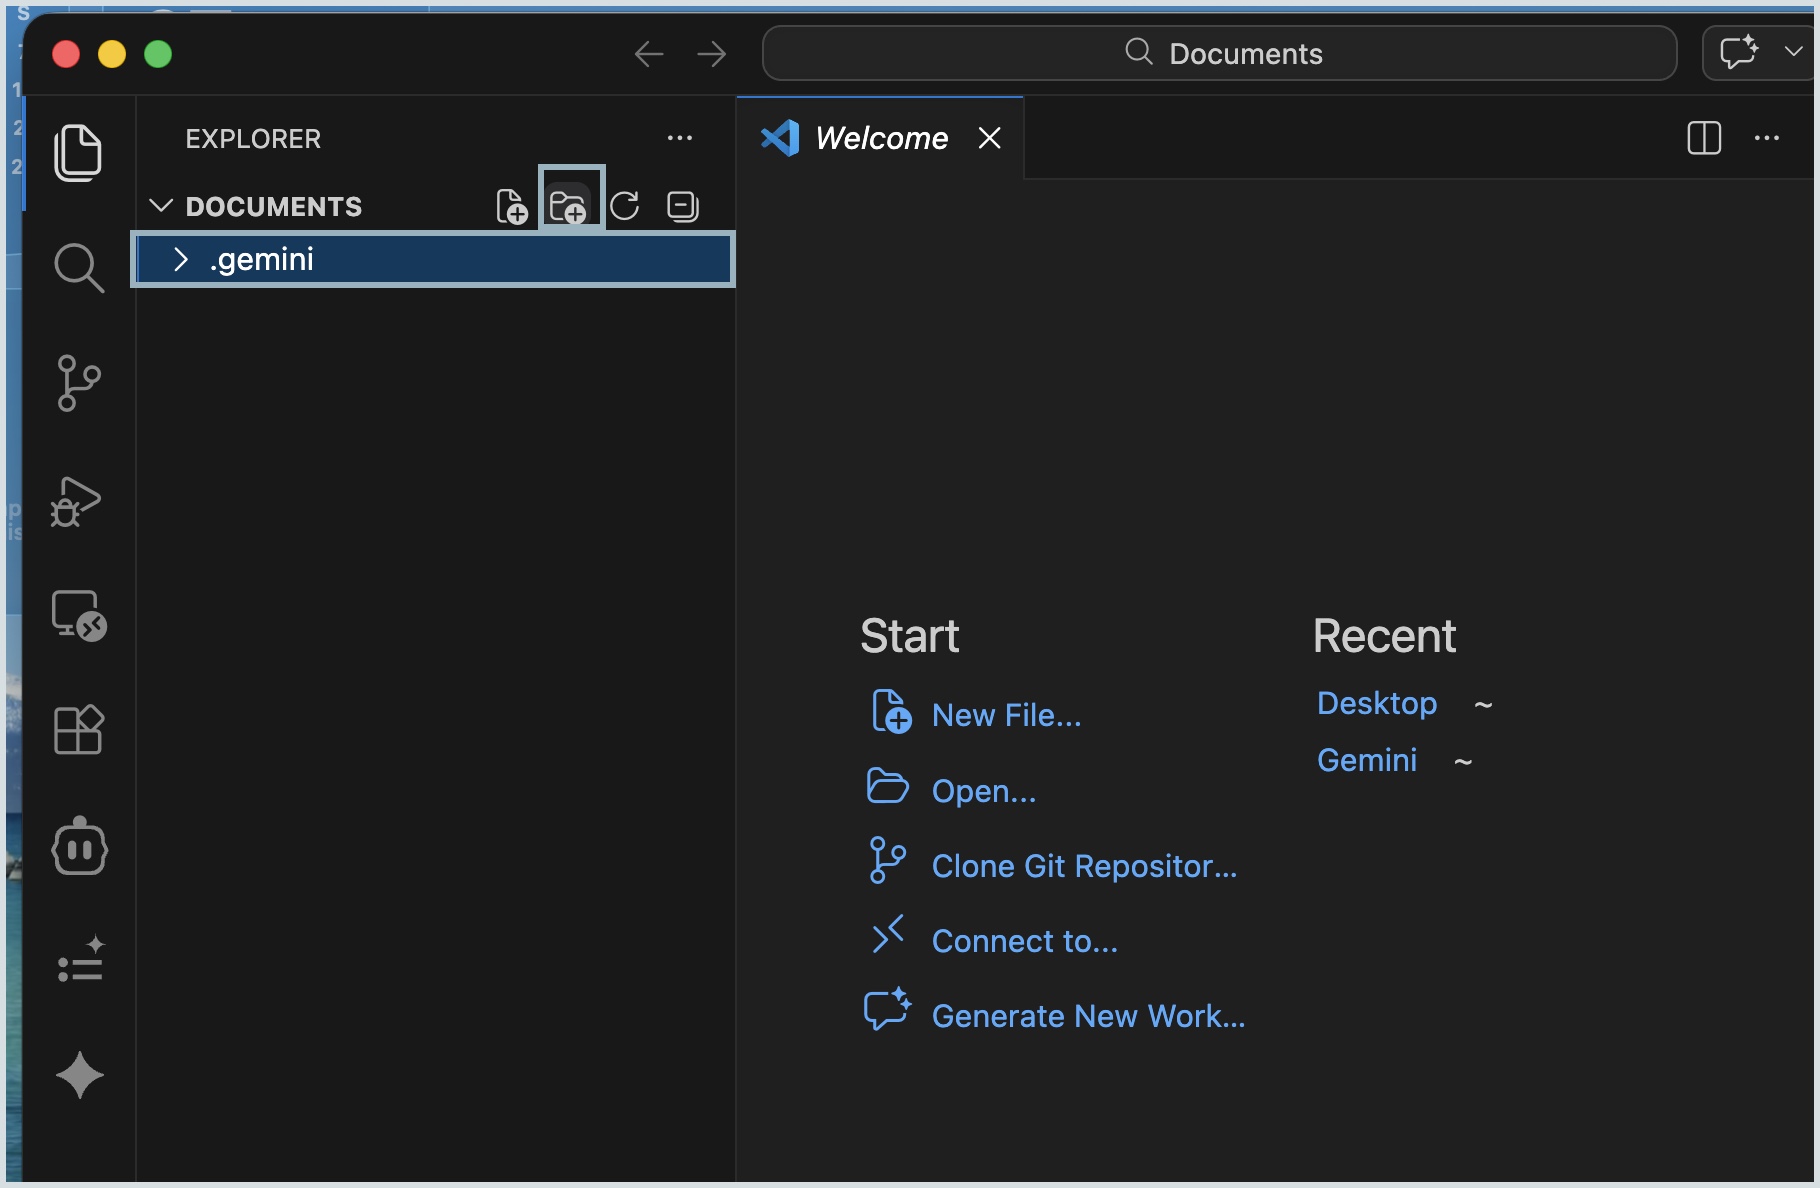Click the EXPLORER panel title

tap(253, 139)
